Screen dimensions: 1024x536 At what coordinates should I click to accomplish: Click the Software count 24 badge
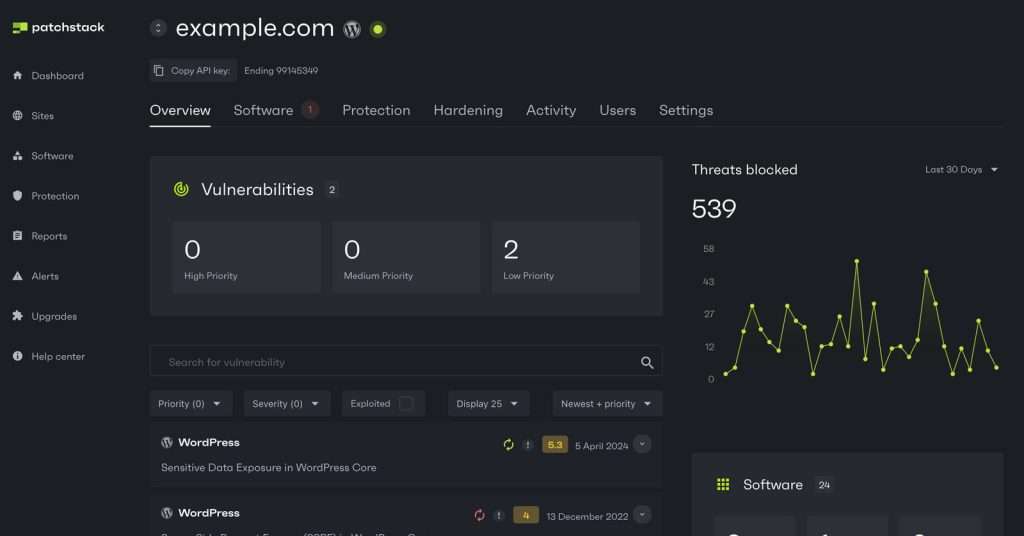click(824, 485)
